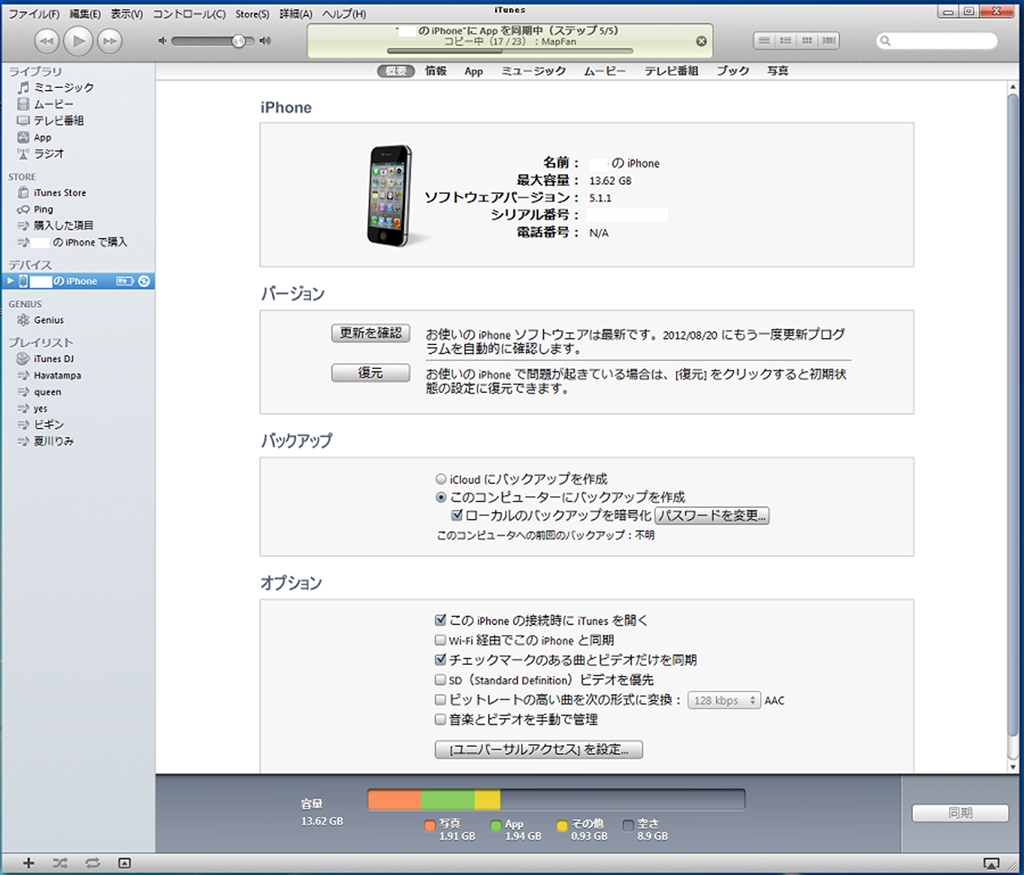
Task: Toggle the repeat icon
Action: pos(92,863)
